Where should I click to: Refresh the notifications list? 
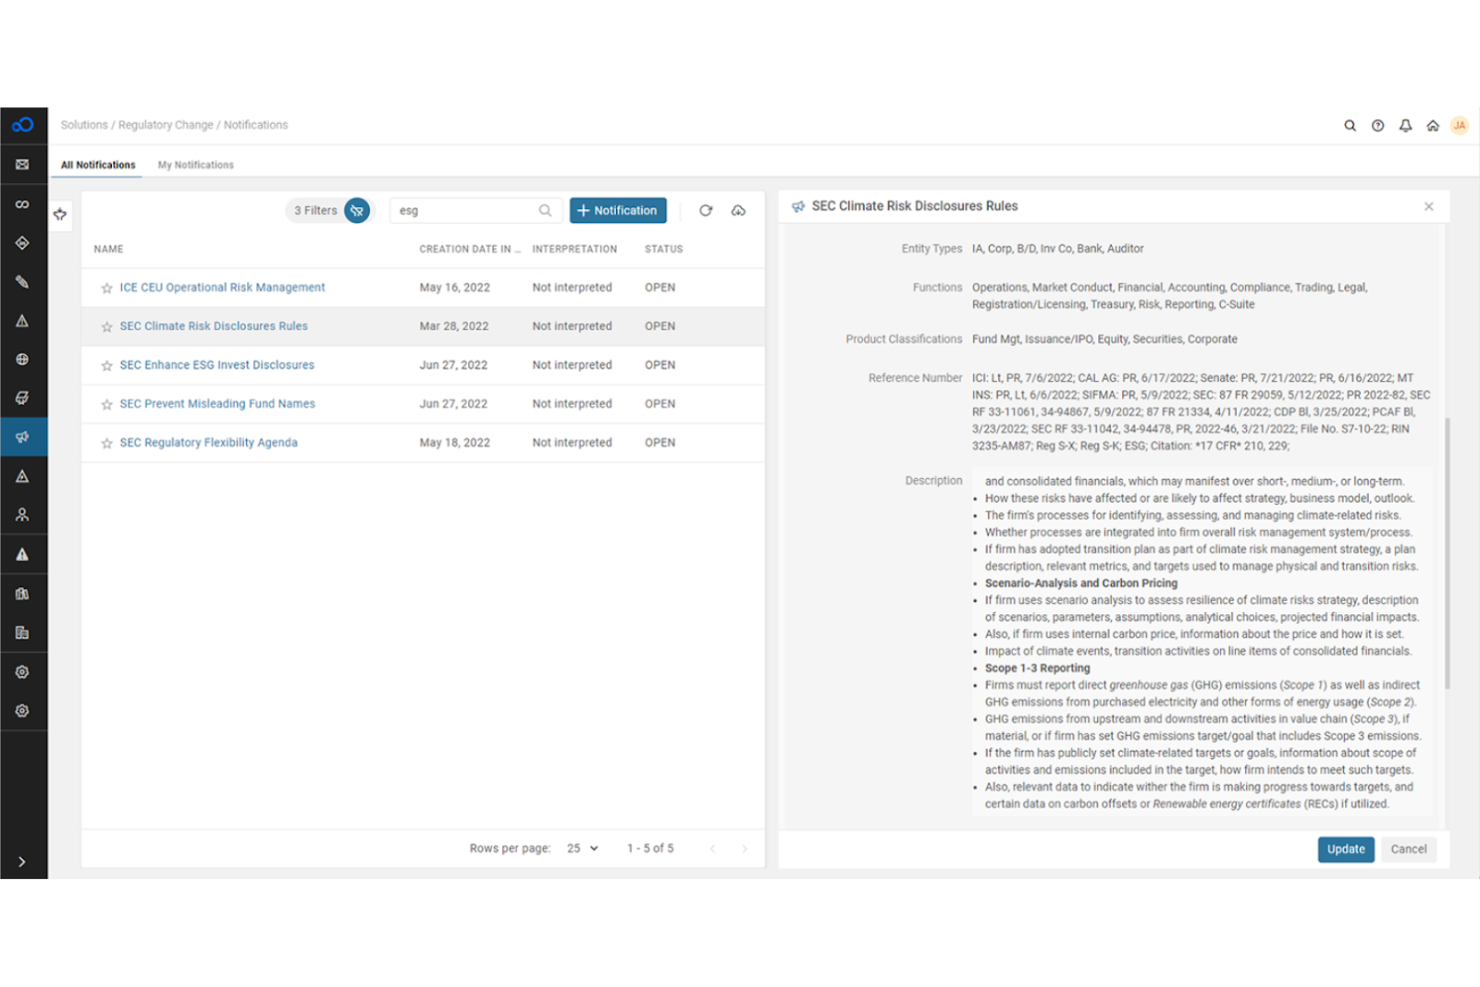tap(706, 210)
